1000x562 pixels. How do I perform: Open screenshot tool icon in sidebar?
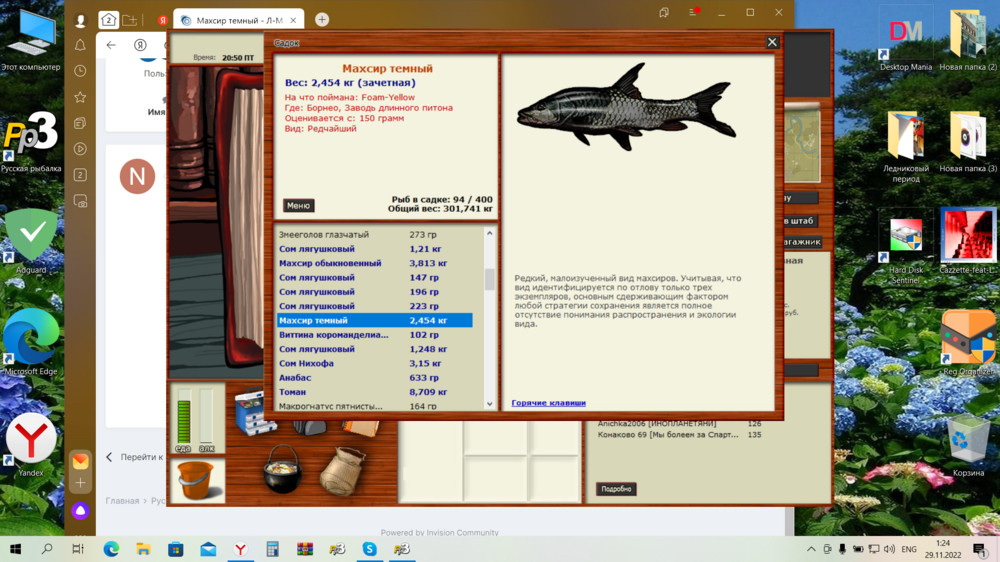pos(80,201)
